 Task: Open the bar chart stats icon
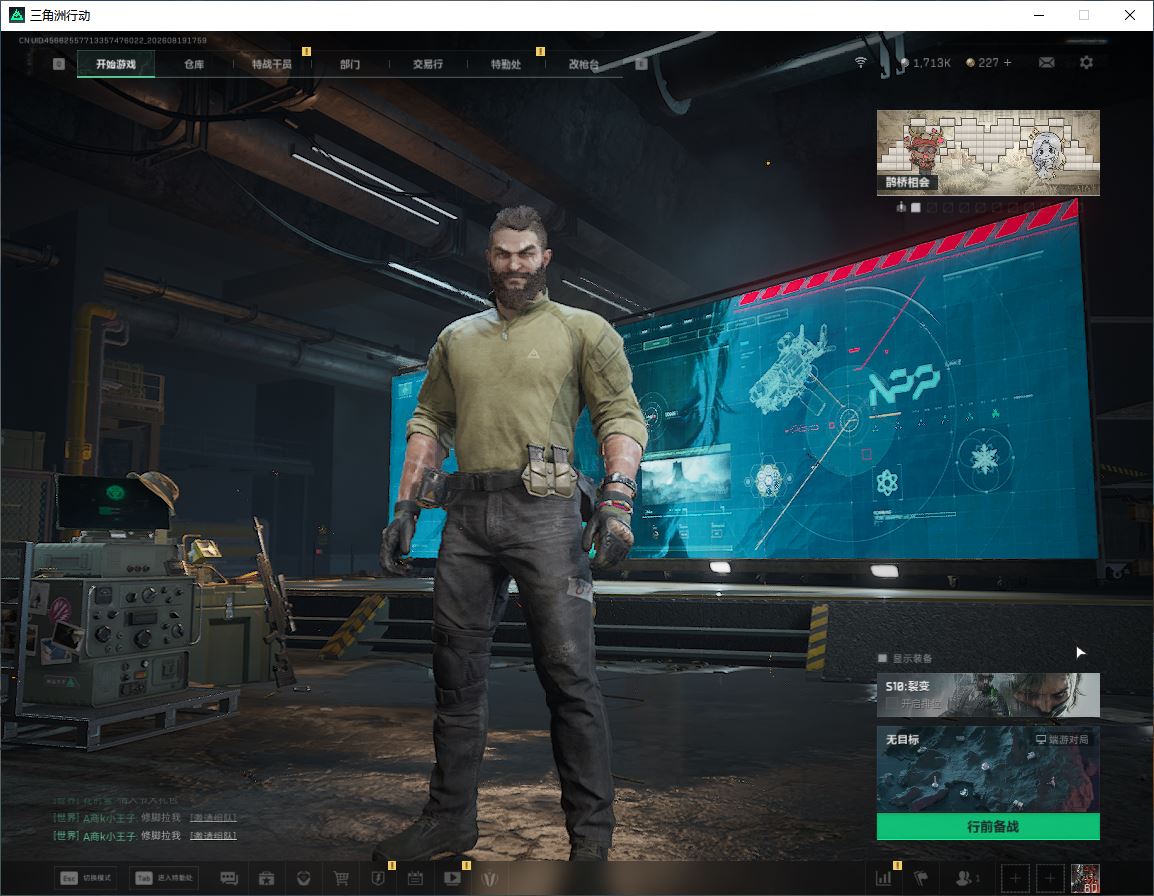click(883, 878)
